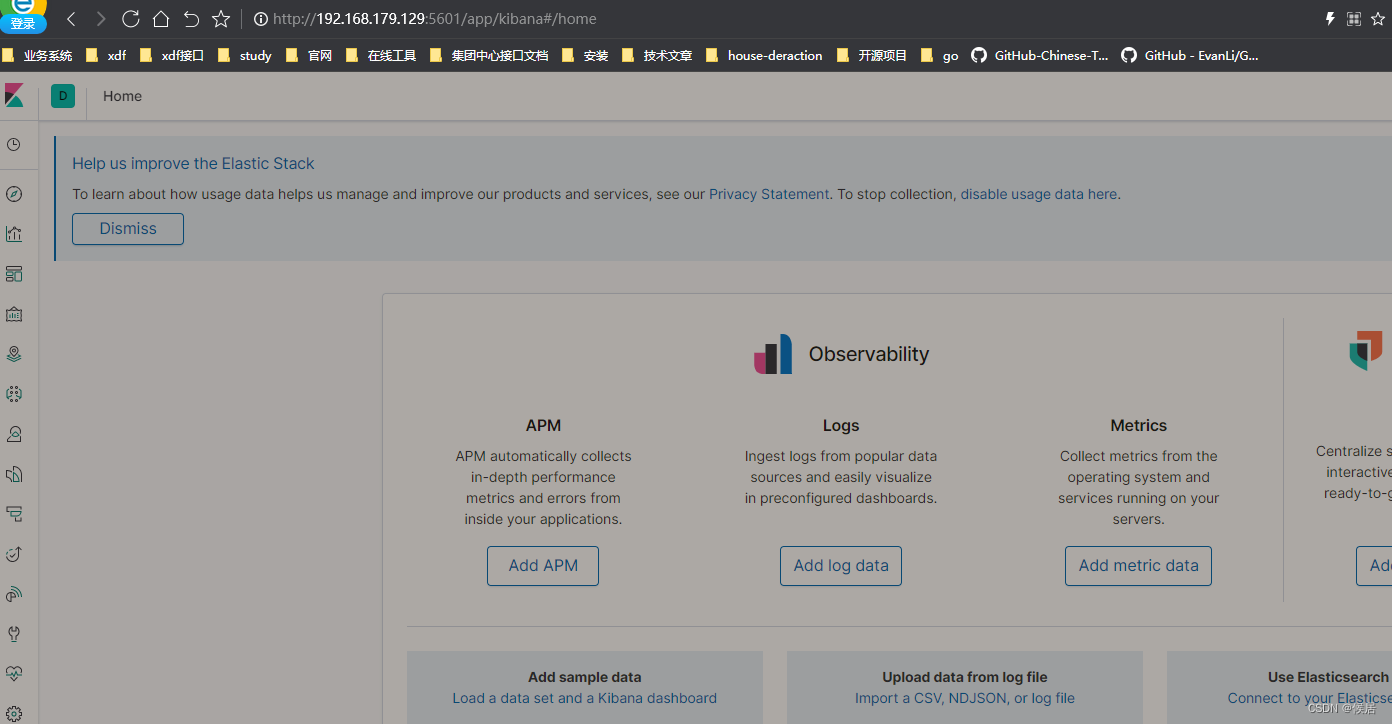Open Canvas icon in sidebar
This screenshot has width=1392, height=724.
click(x=14, y=314)
